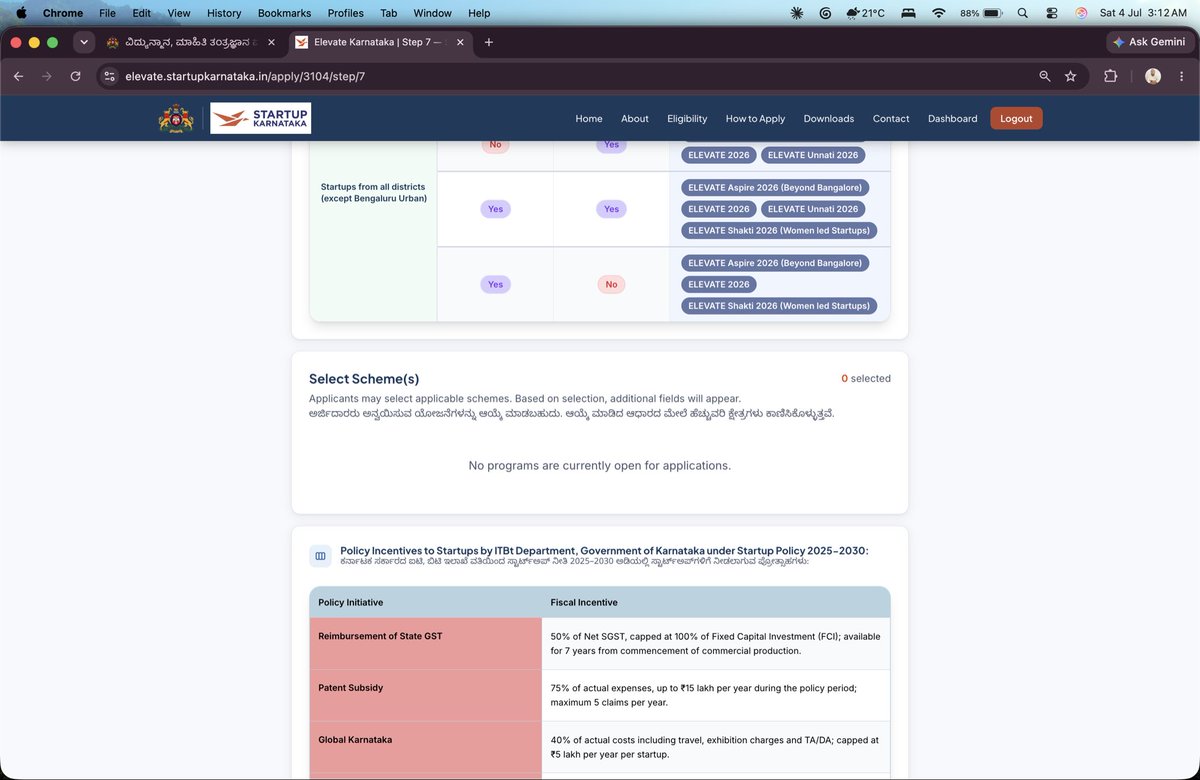The height and width of the screenshot is (780, 1200).
Task: Click the Siri icon in menu bar
Action: 1081,13
